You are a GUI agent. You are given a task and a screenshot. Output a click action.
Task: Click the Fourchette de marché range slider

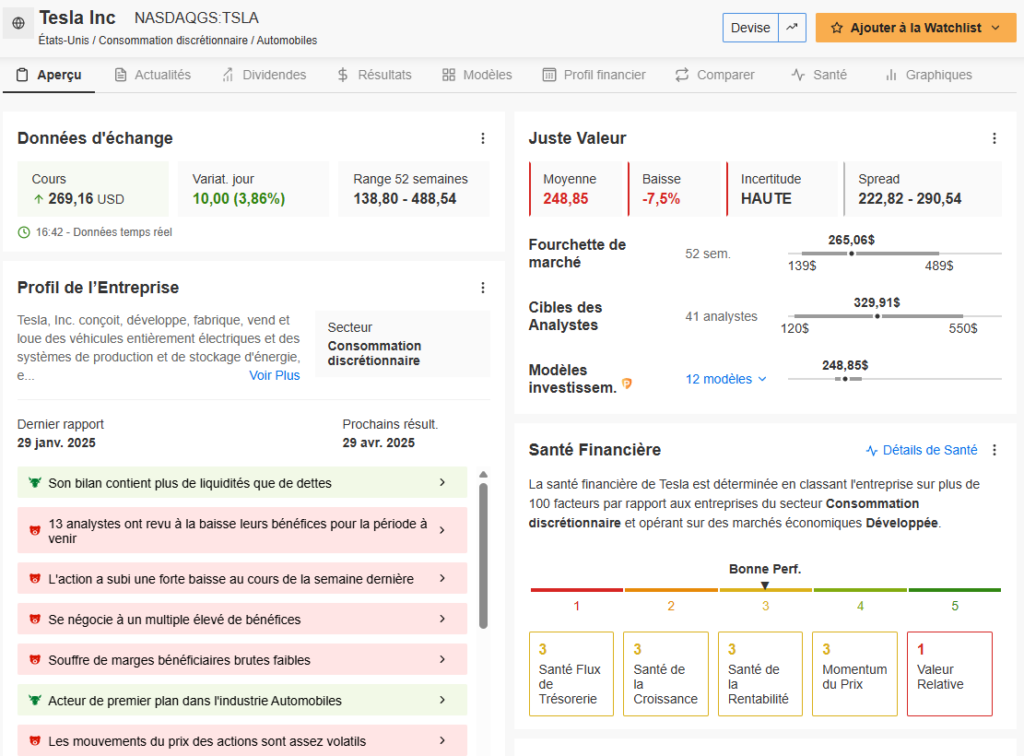pos(894,254)
